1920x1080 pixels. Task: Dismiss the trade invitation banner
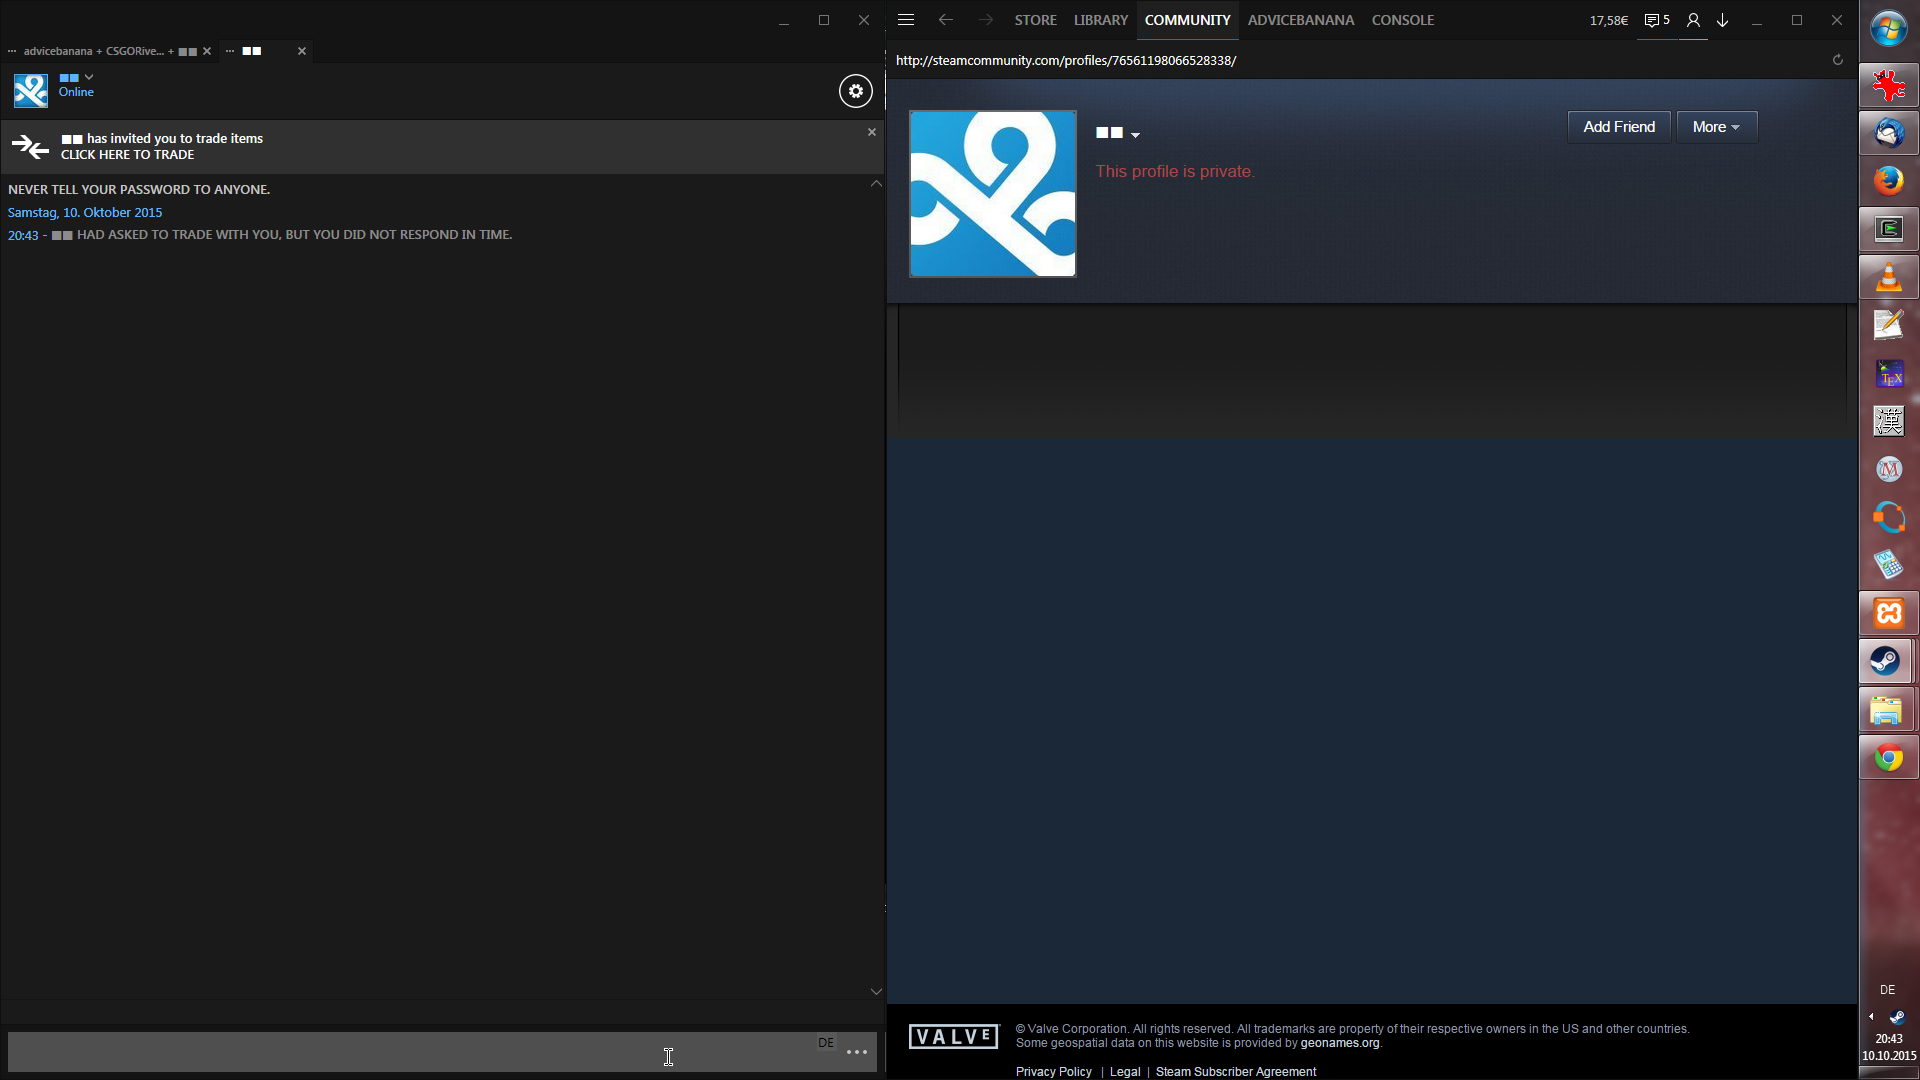(x=872, y=132)
